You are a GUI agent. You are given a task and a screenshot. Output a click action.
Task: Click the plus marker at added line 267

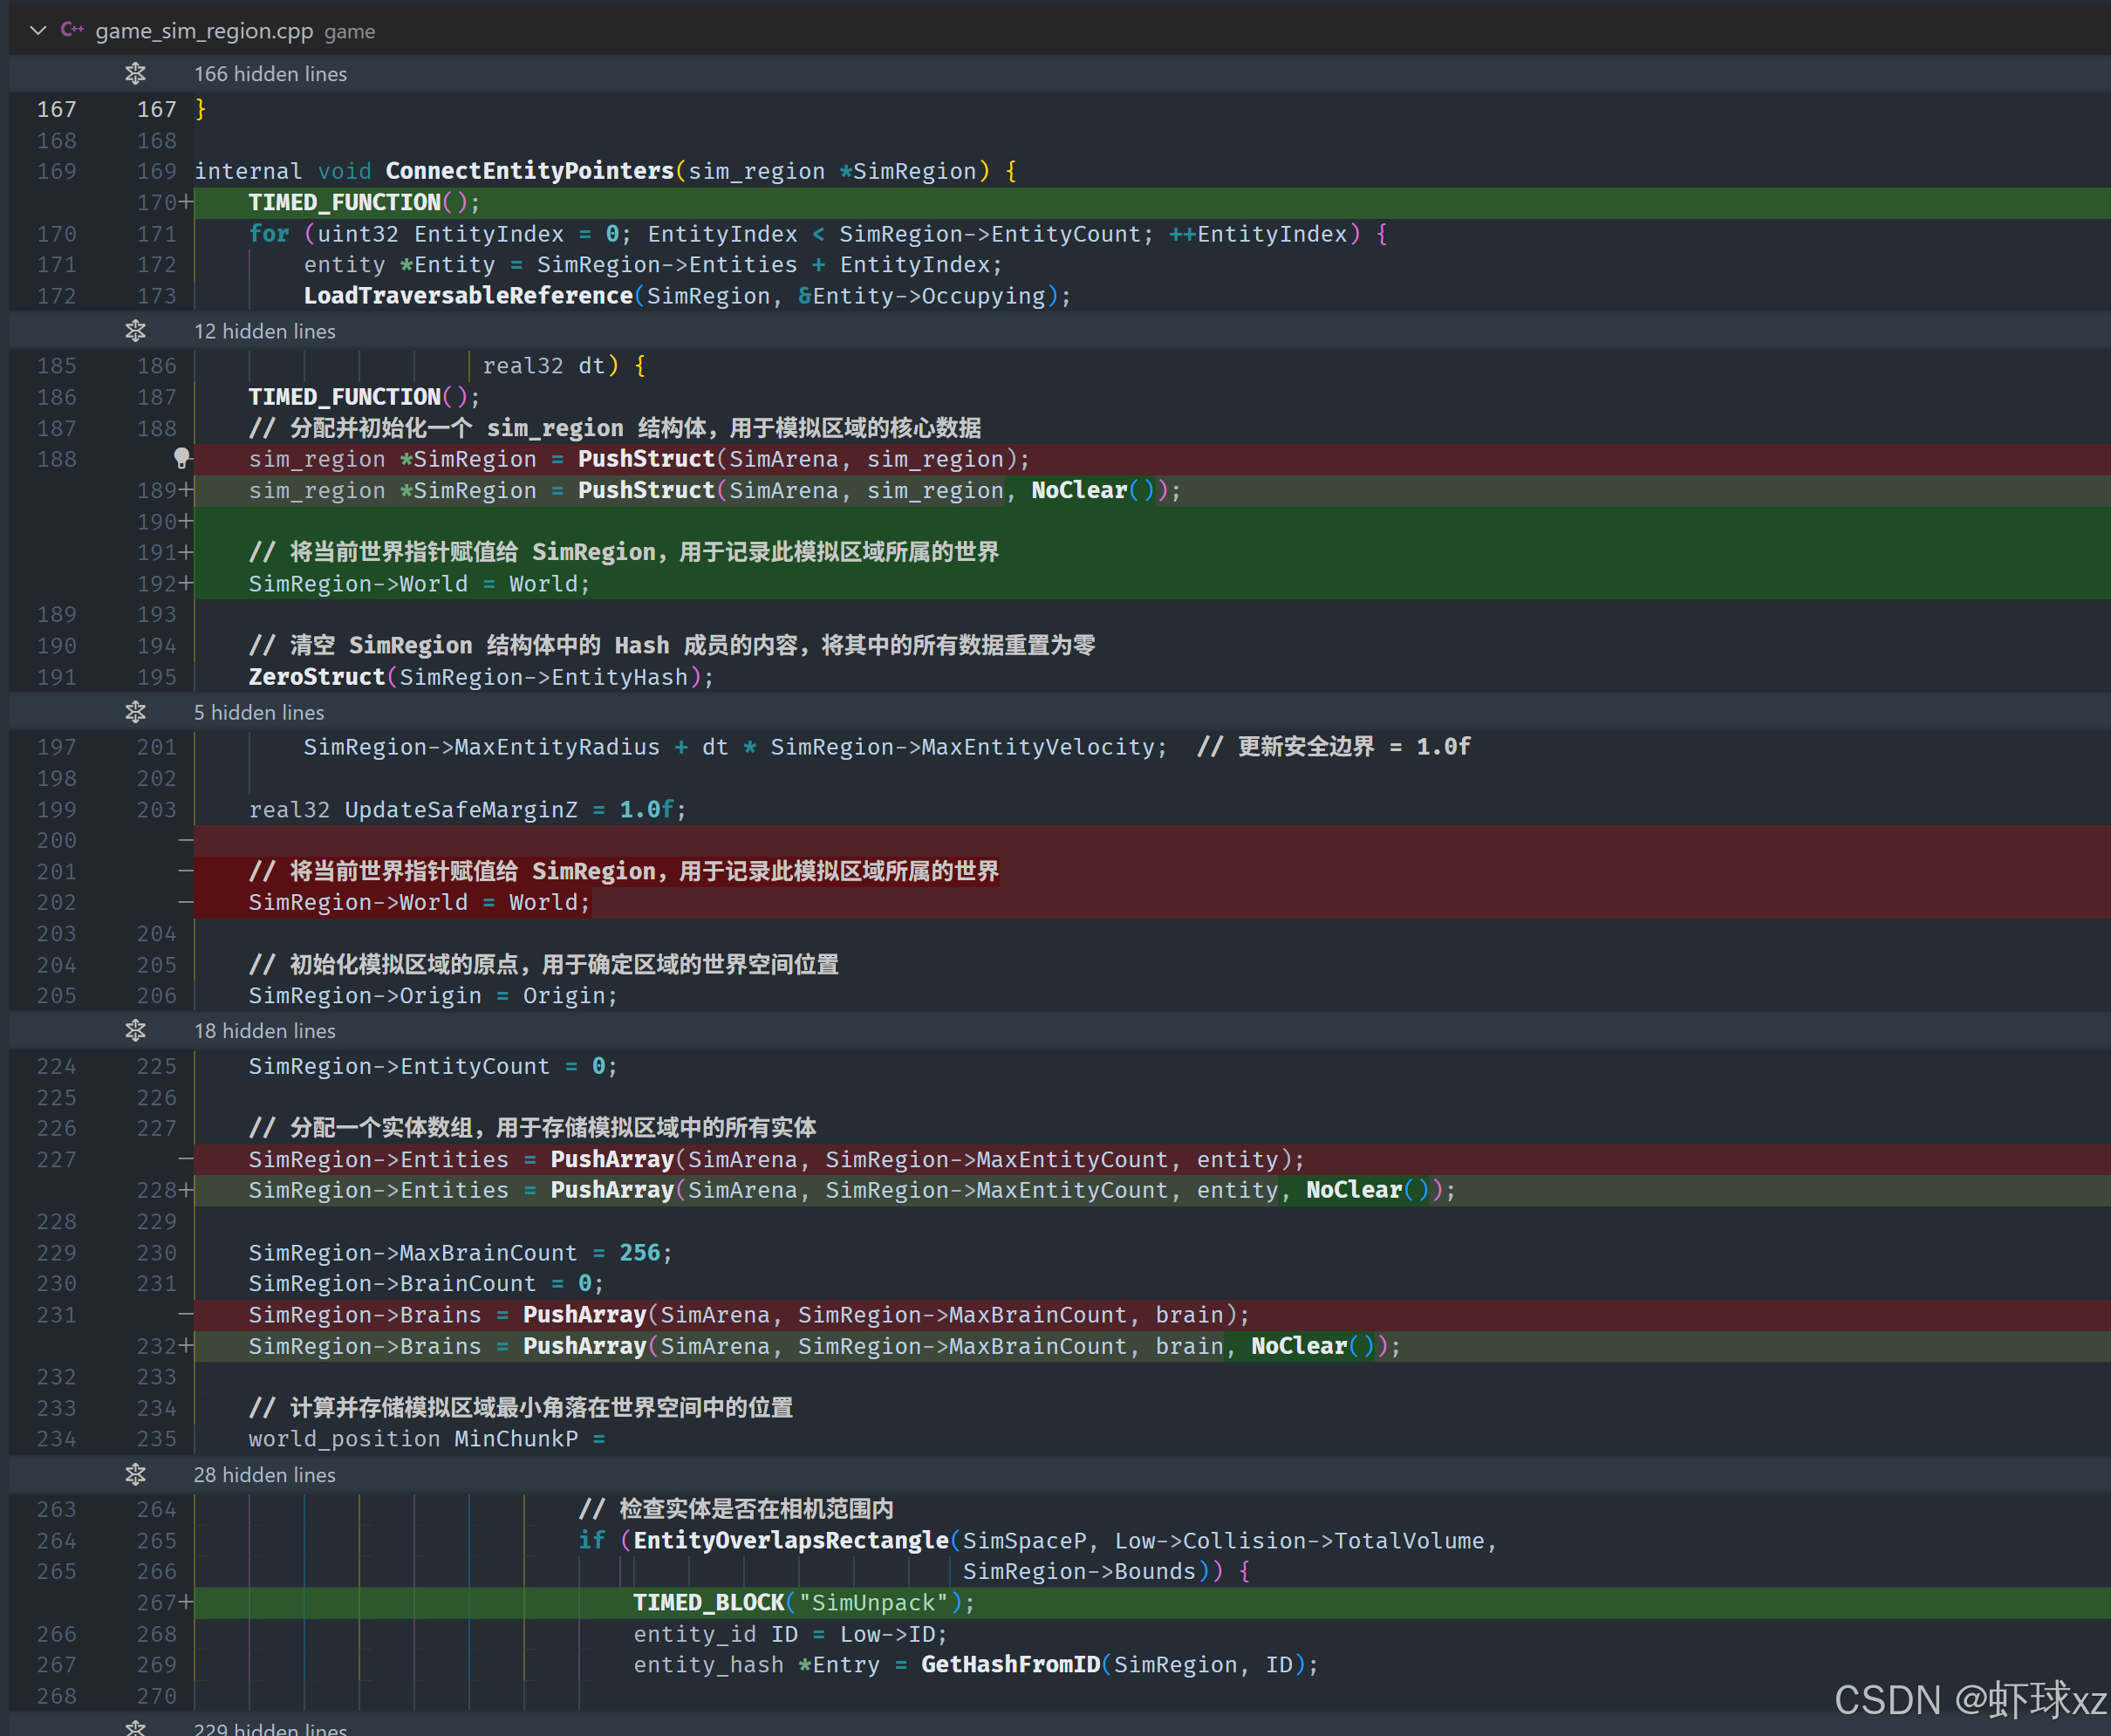pyautogui.click(x=186, y=1602)
